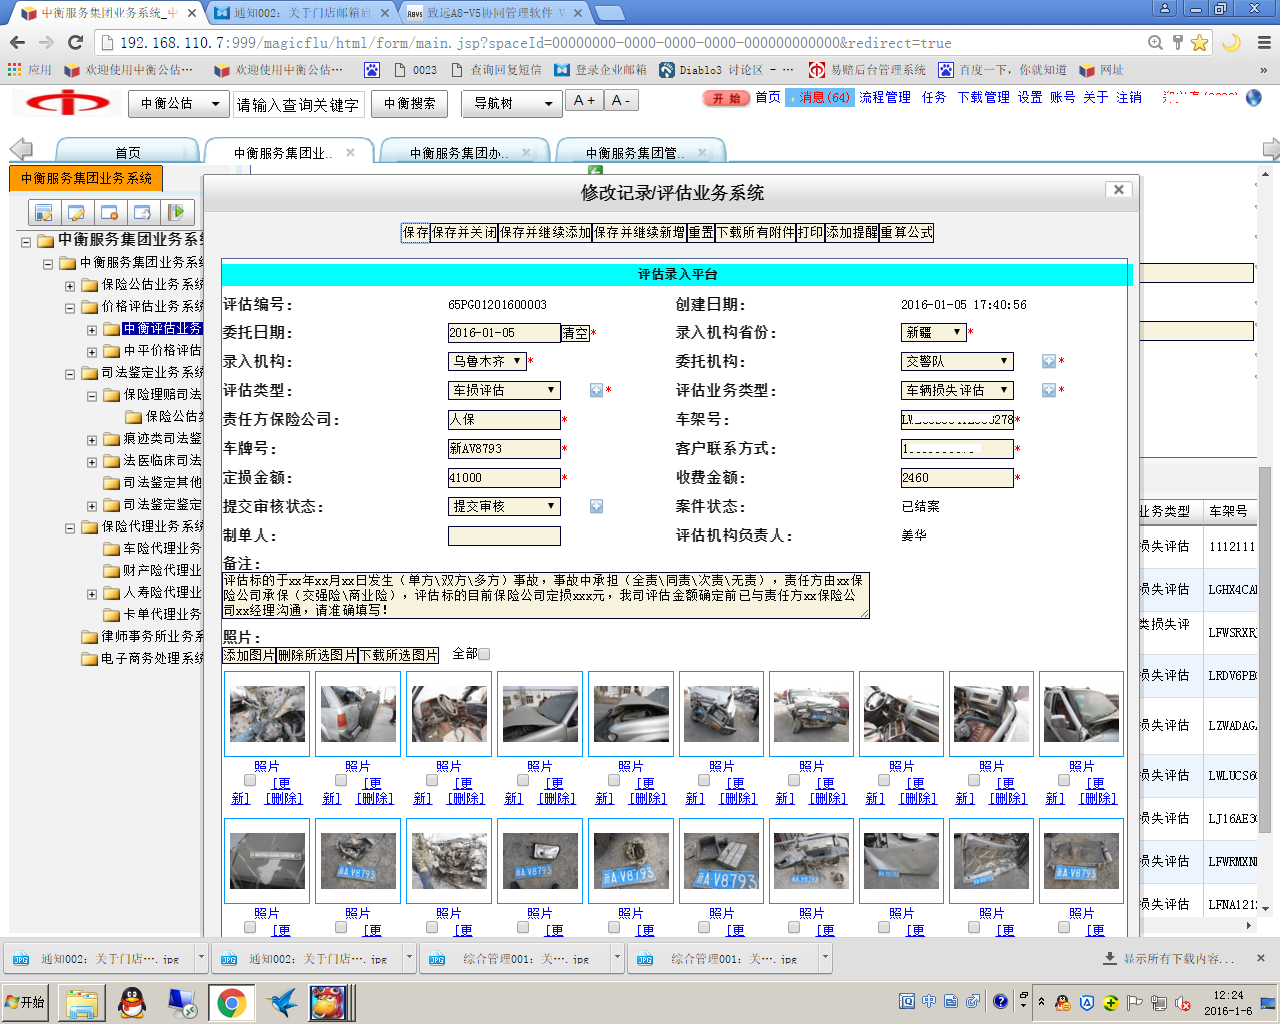This screenshot has width=1280, height=1024.
Task: Reload the page with refresh icon
Action: coord(75,42)
